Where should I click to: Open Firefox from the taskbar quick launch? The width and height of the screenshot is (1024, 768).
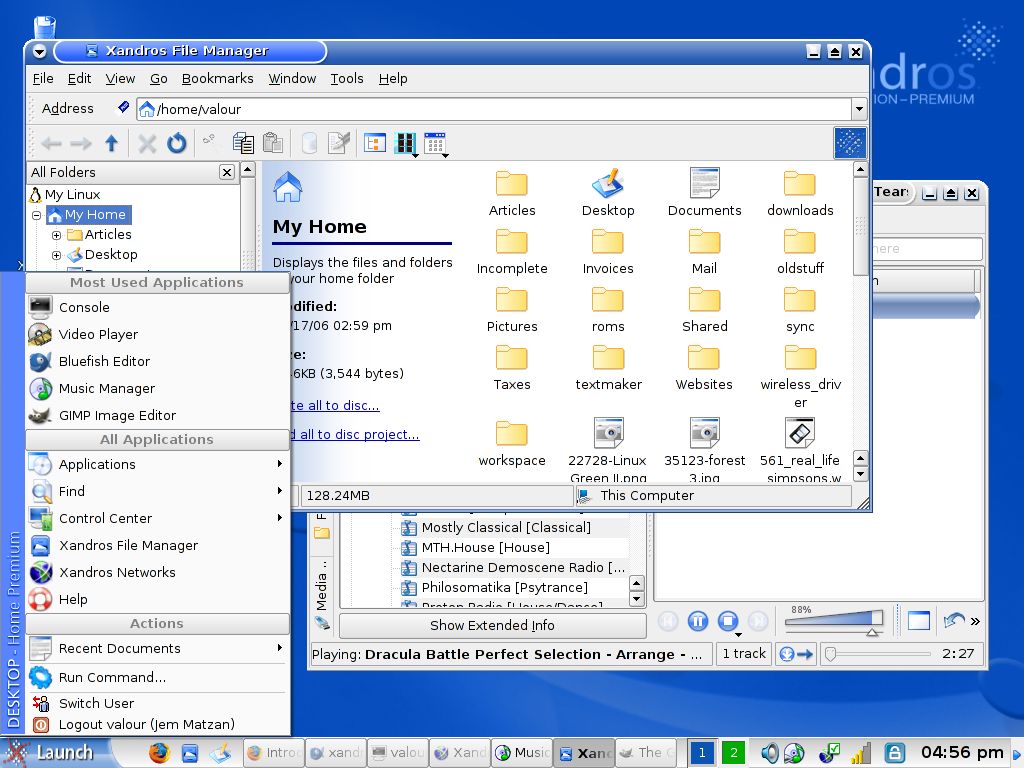pos(159,753)
